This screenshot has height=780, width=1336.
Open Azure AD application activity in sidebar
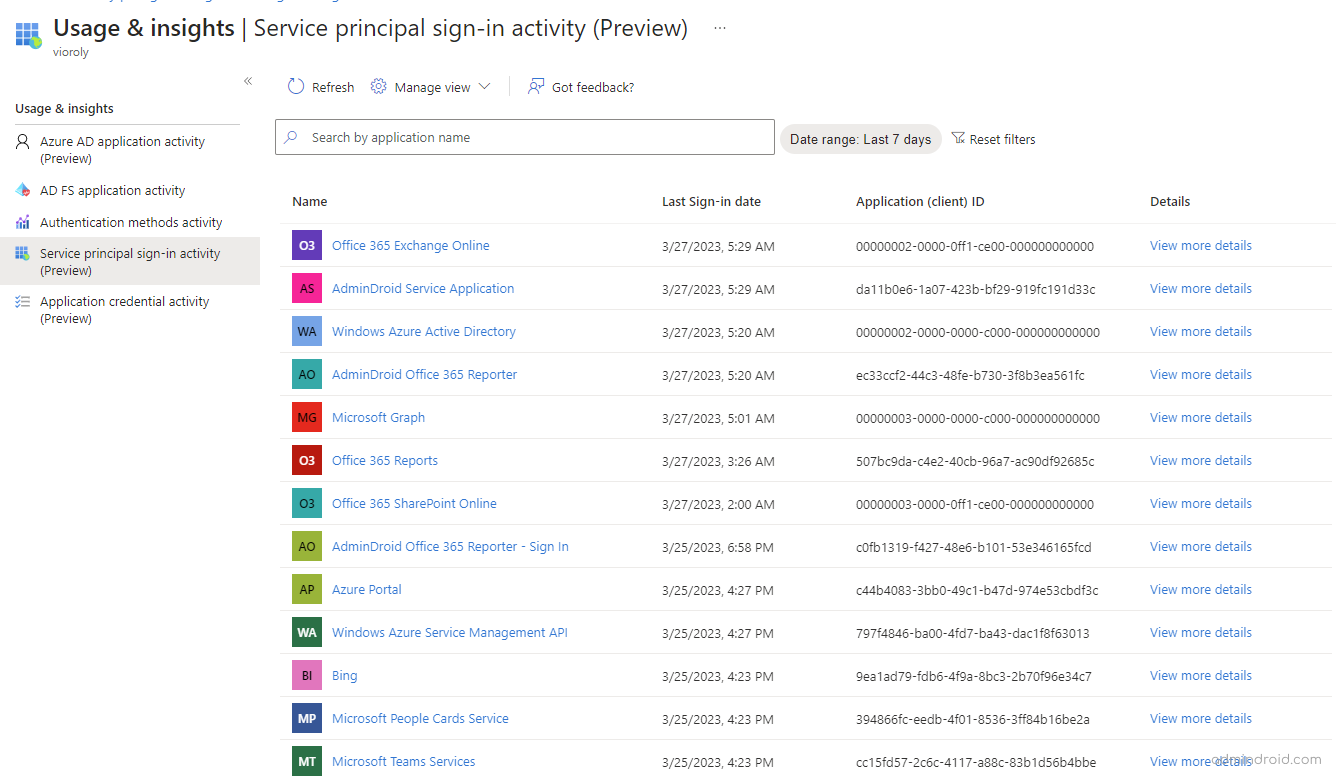(x=130, y=150)
